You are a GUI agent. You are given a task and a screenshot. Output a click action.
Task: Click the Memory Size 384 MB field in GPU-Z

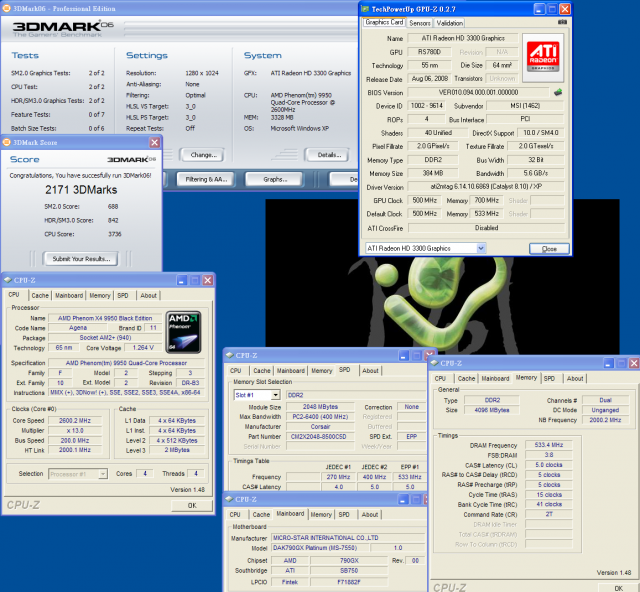[433, 174]
